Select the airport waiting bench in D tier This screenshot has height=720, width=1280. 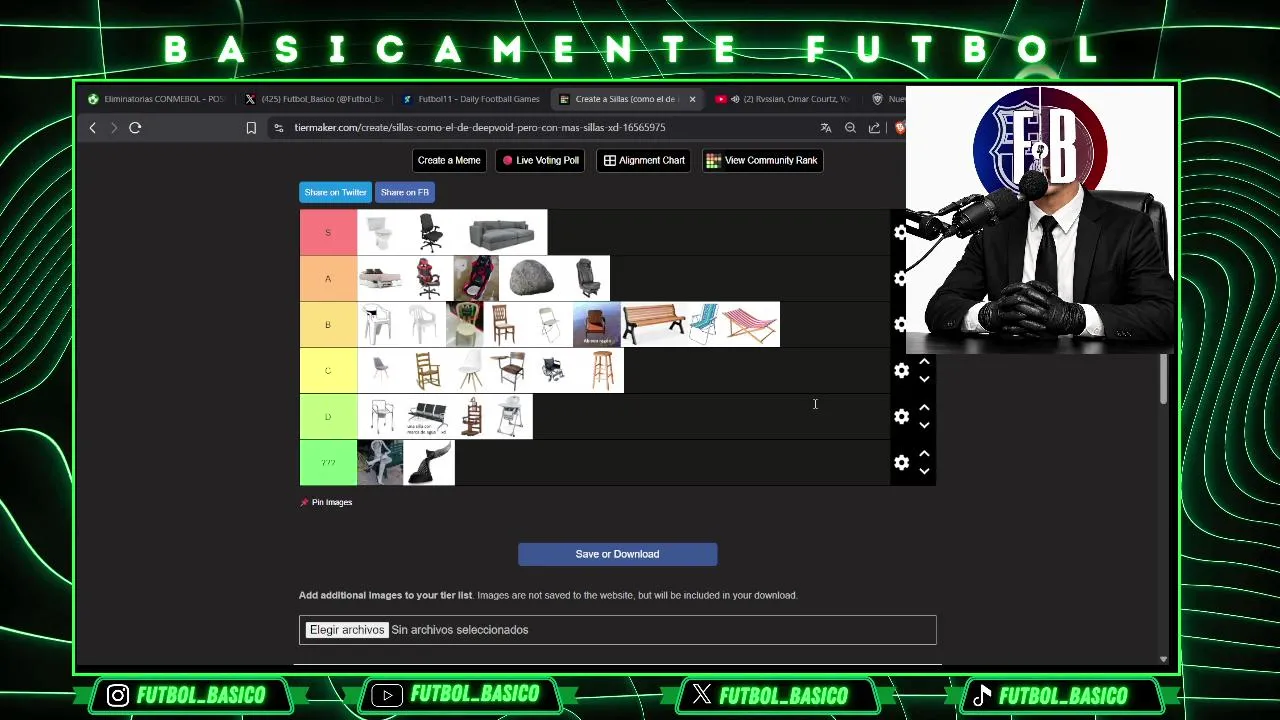click(x=427, y=417)
